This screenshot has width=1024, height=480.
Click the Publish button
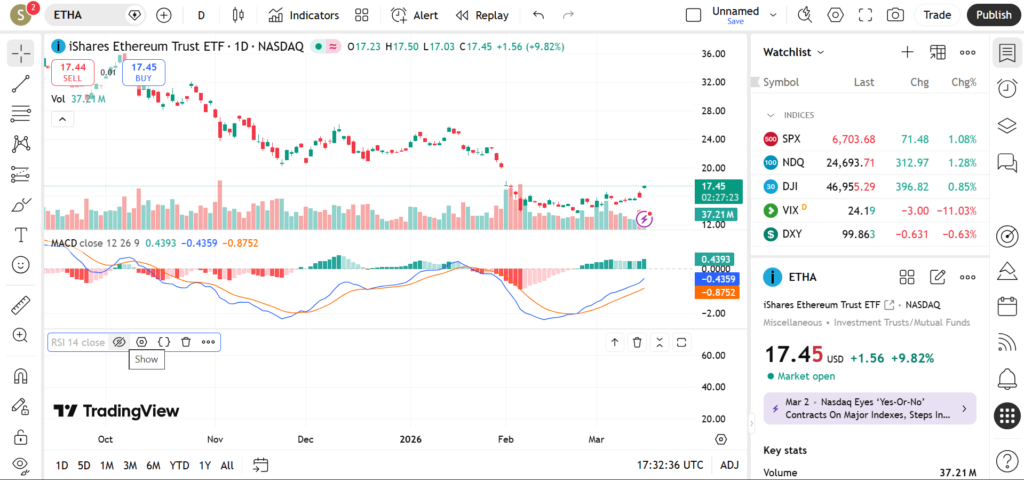[x=993, y=15]
